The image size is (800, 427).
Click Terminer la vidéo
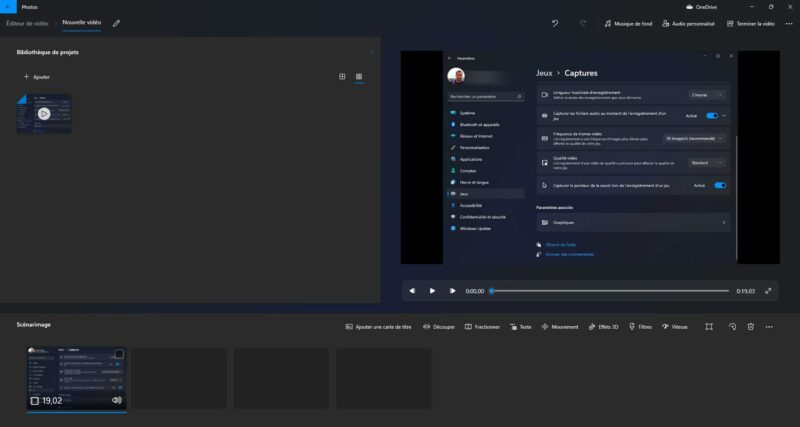751,23
